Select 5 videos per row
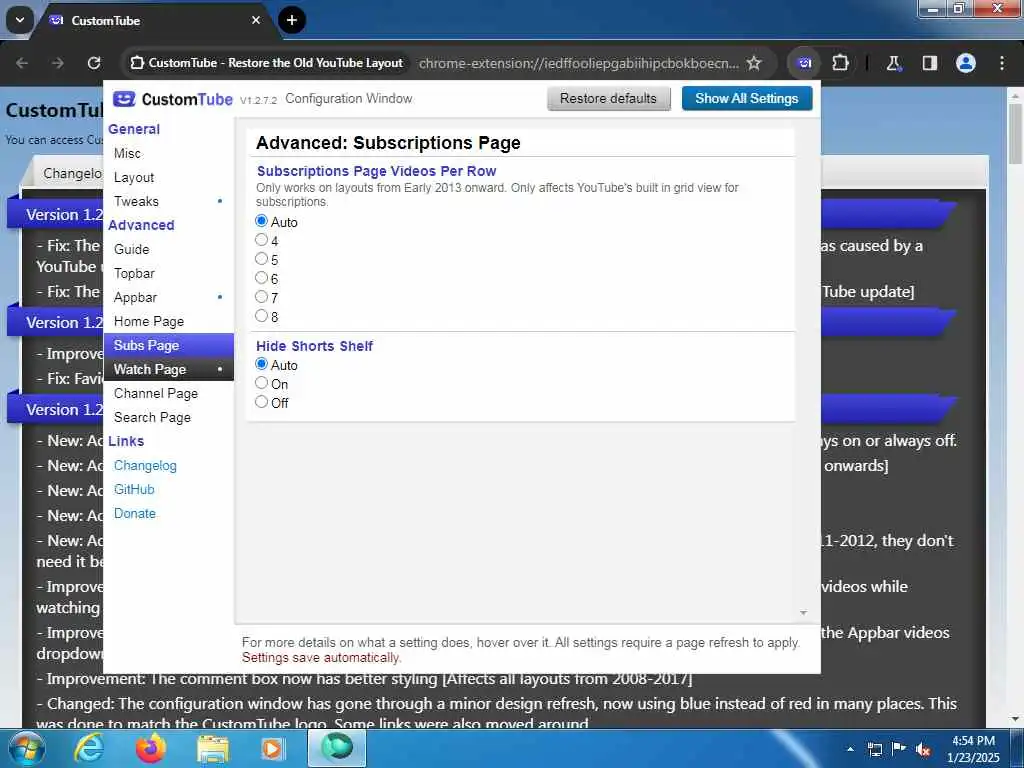Viewport: 1024px width, 768px height. tap(261, 259)
